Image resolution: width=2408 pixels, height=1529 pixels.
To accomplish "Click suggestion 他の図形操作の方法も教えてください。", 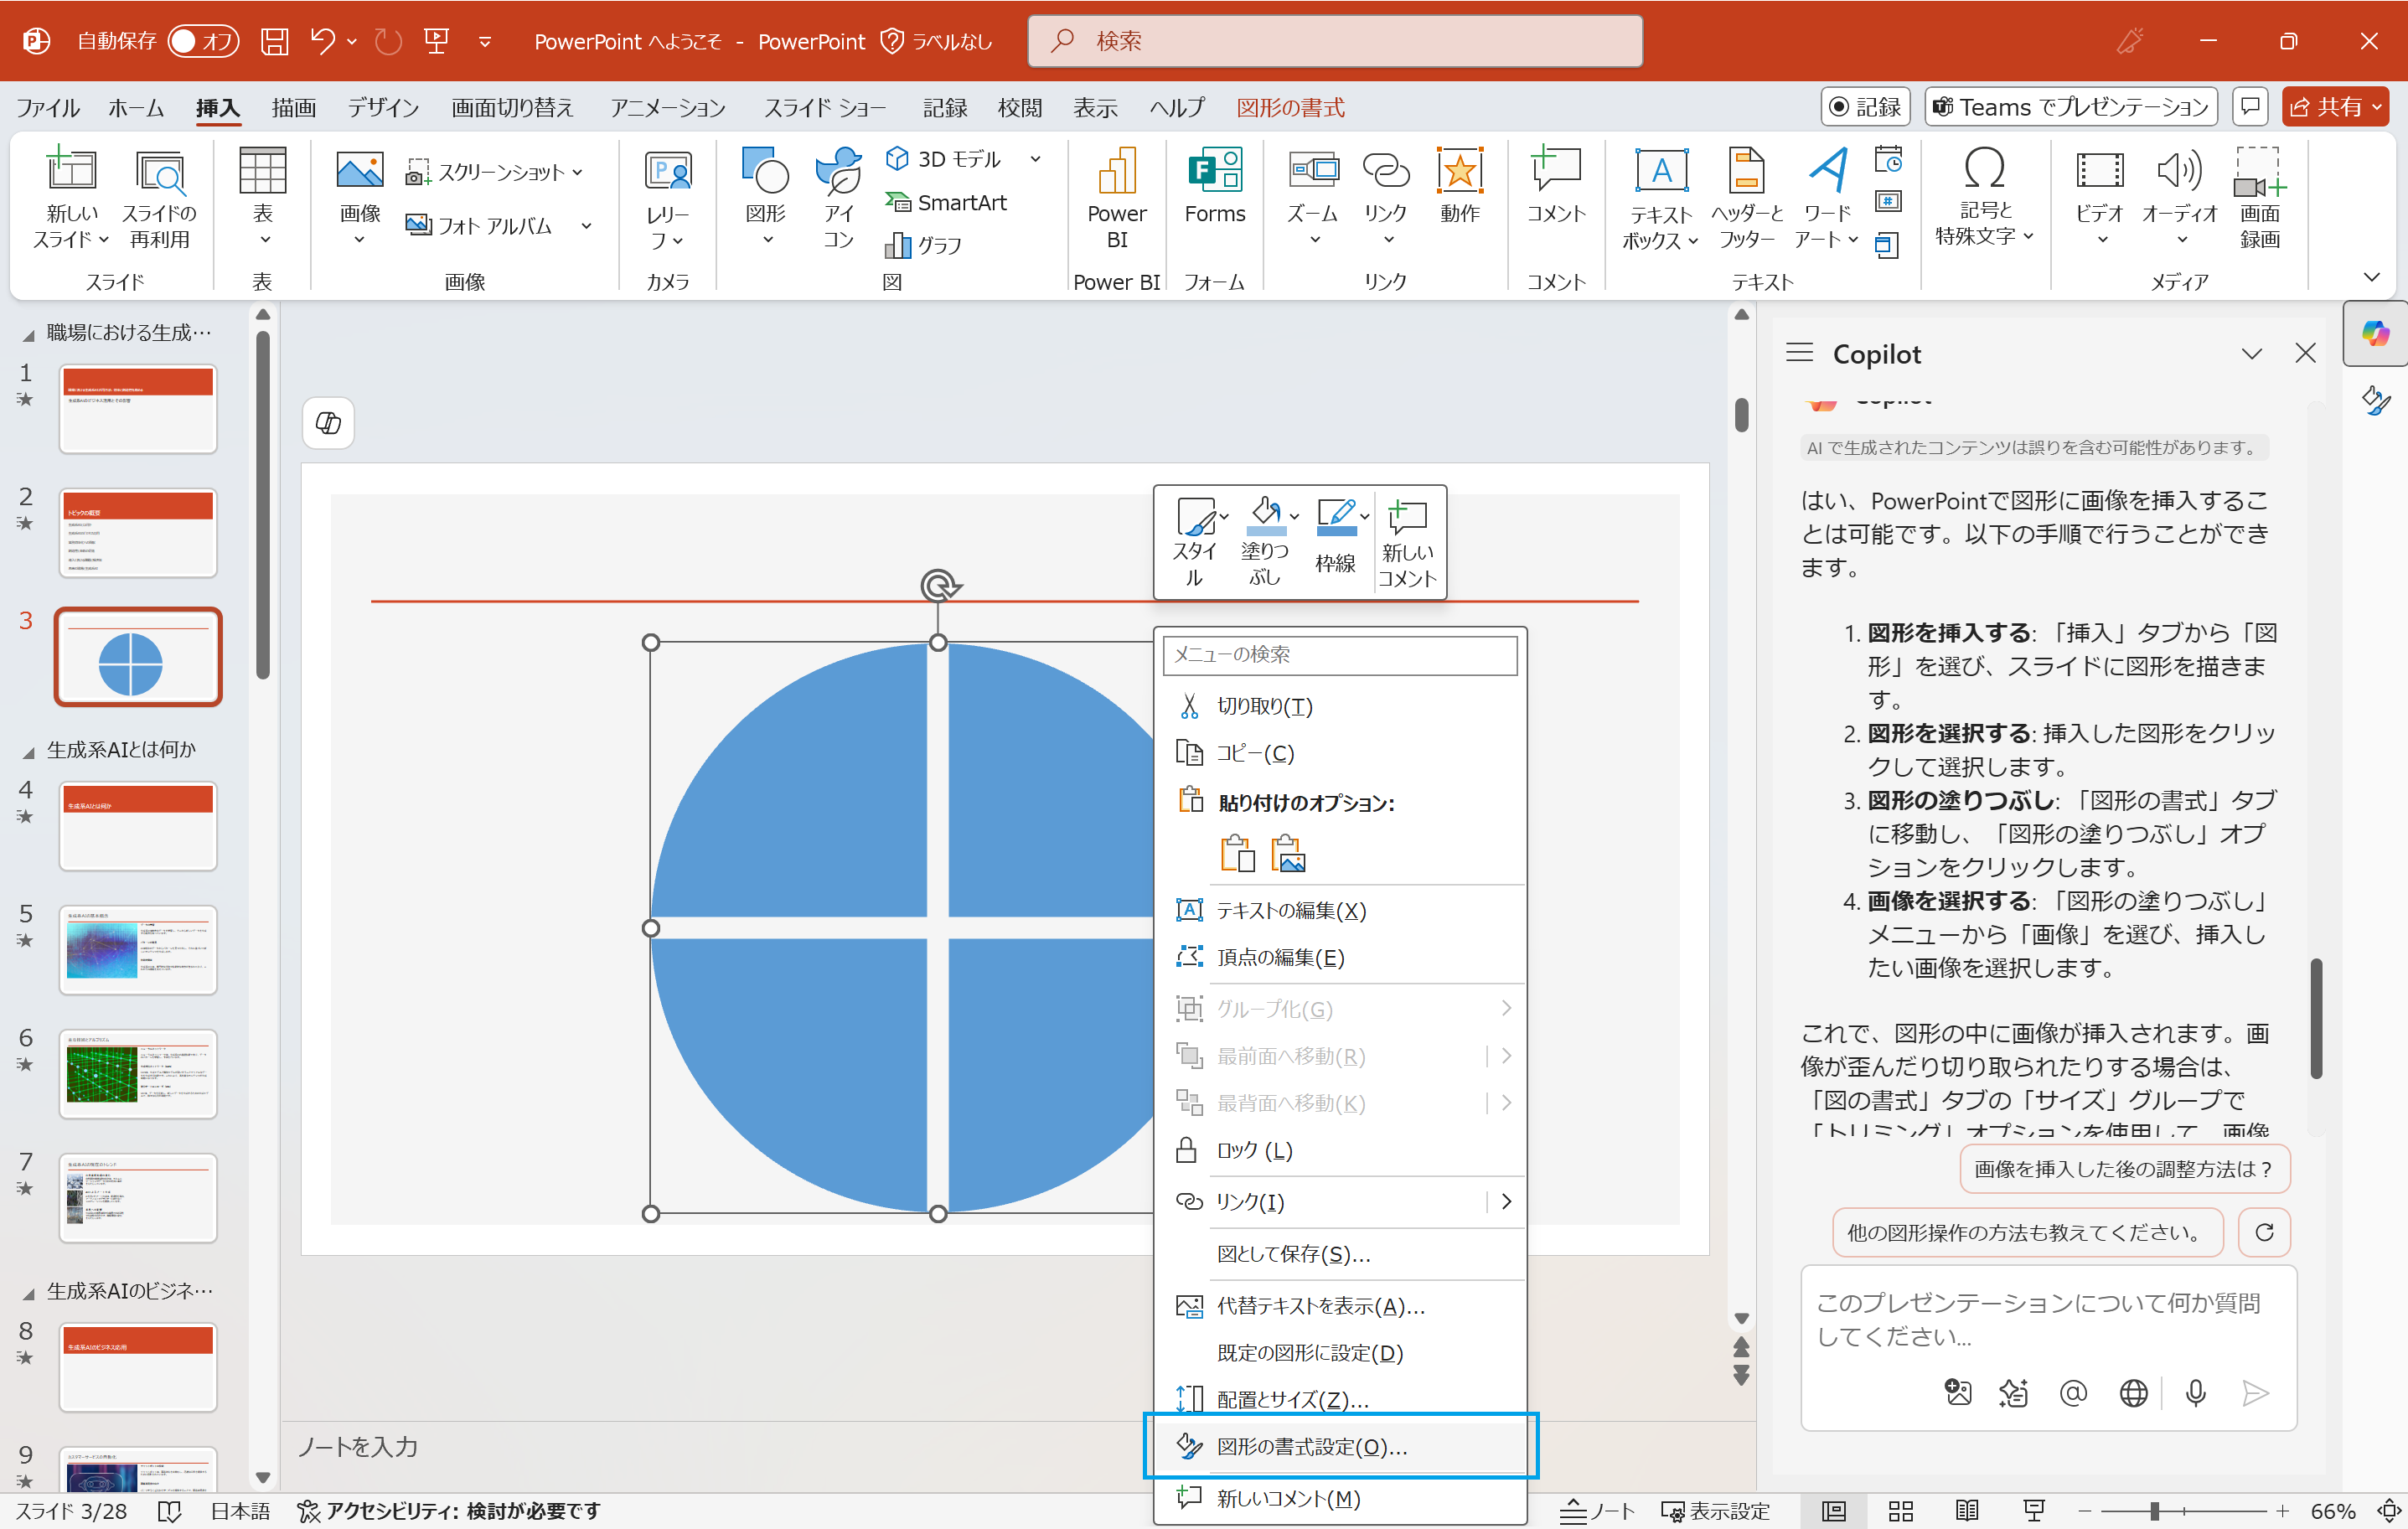I will click(2027, 1232).
